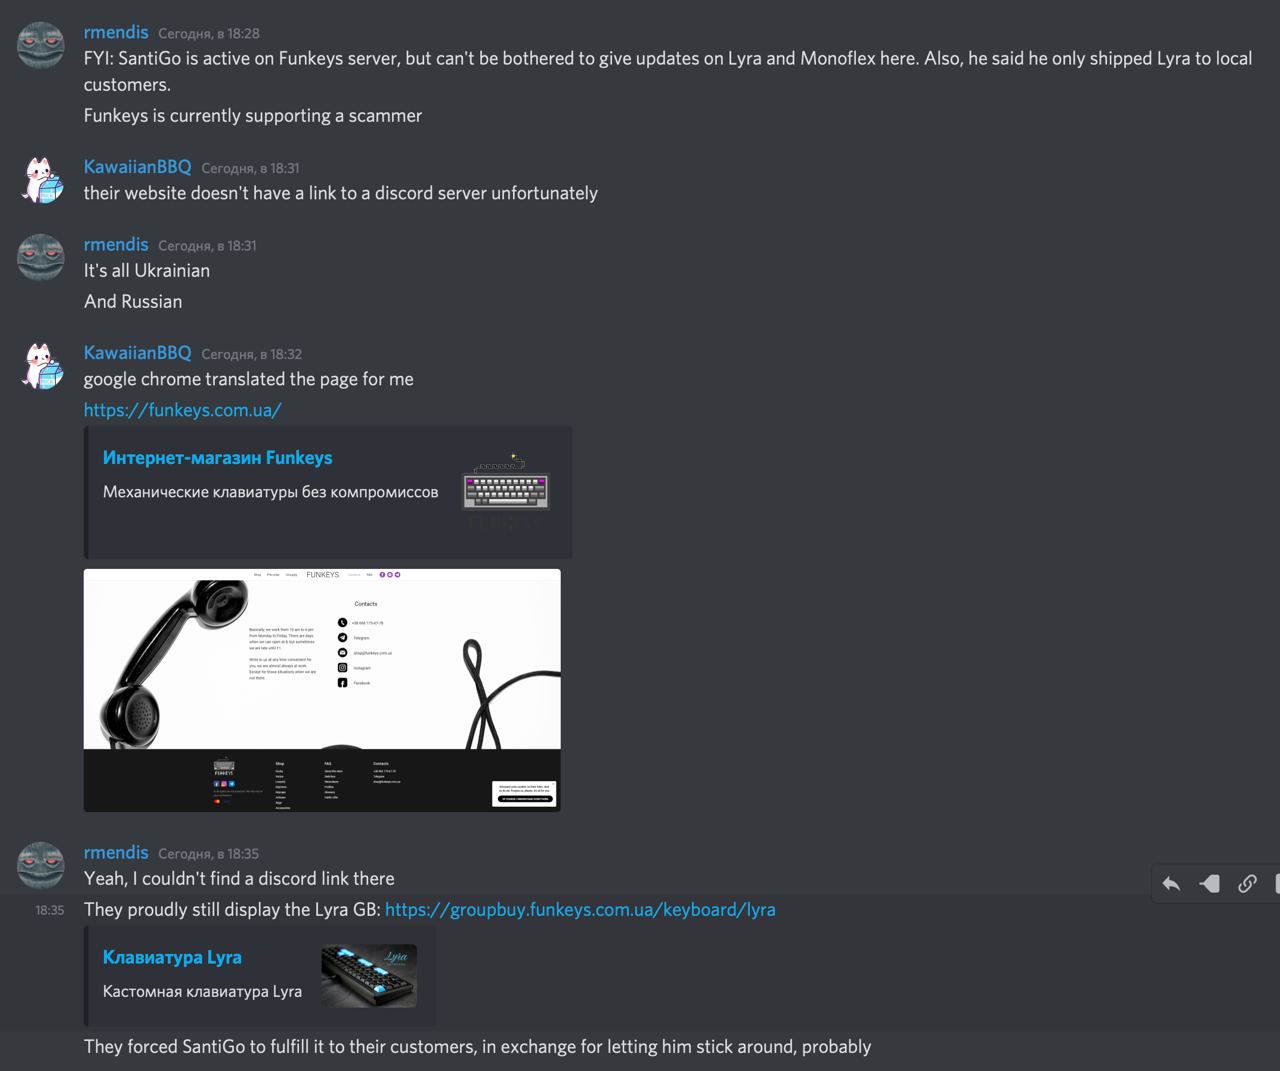Reply to the hovered 18:35 message
This screenshot has width=1280, height=1071.
pos(1171,884)
